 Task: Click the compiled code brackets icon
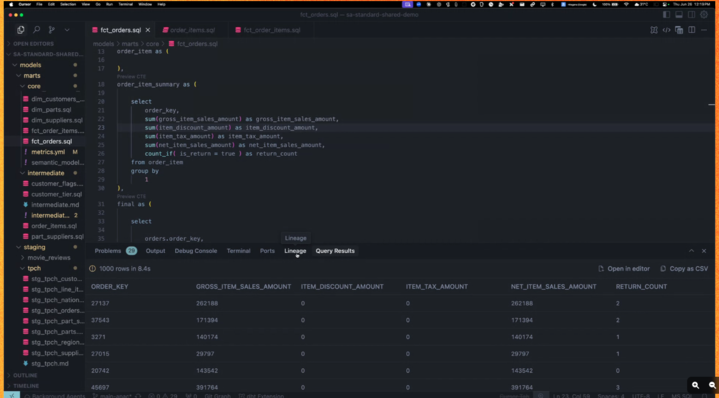[x=666, y=30]
